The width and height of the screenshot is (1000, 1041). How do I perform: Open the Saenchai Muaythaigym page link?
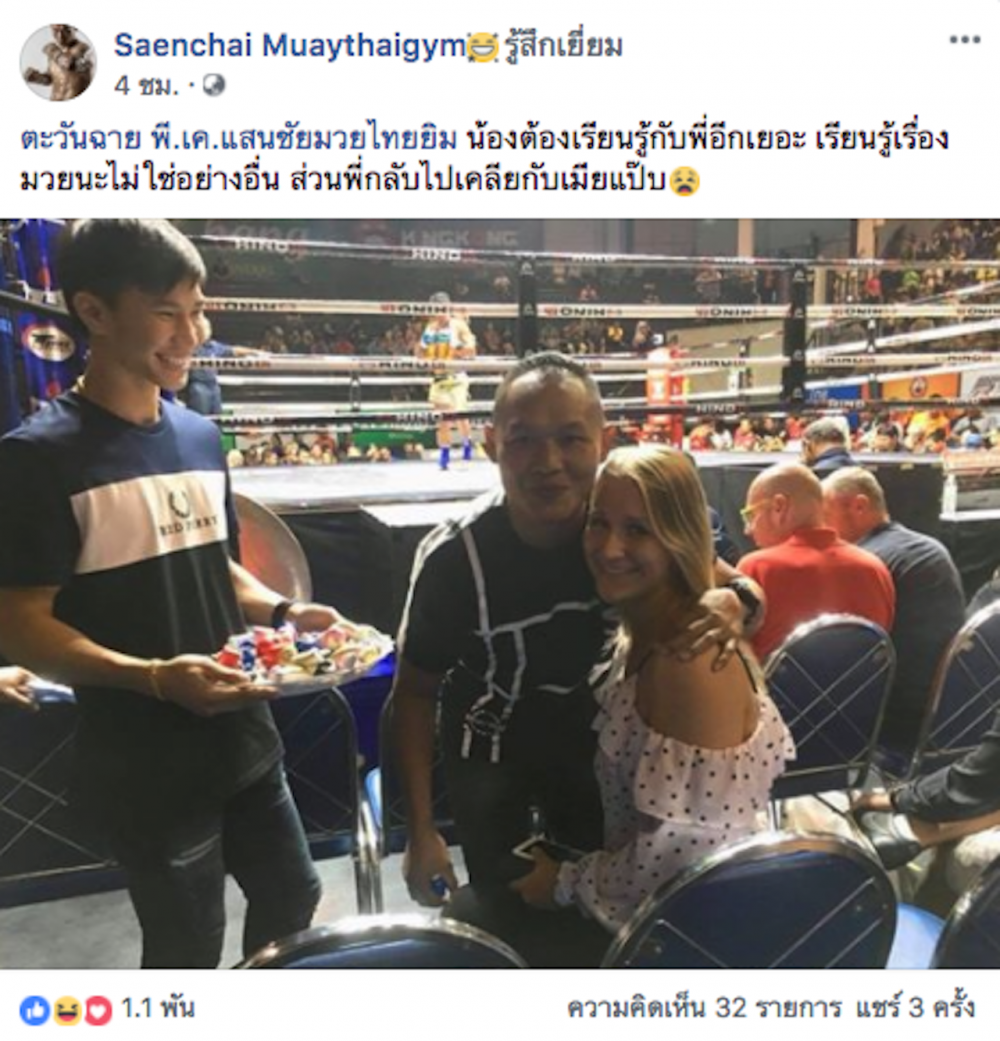click(290, 45)
